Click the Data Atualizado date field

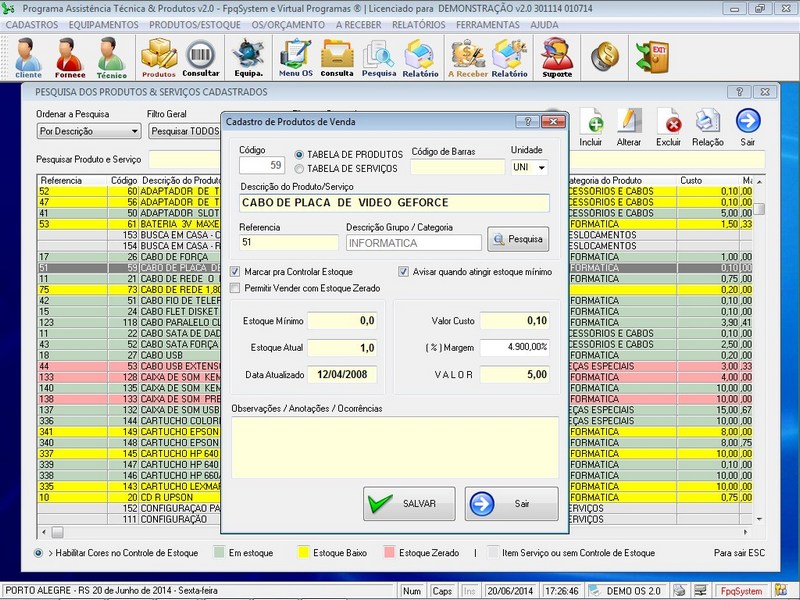point(342,374)
